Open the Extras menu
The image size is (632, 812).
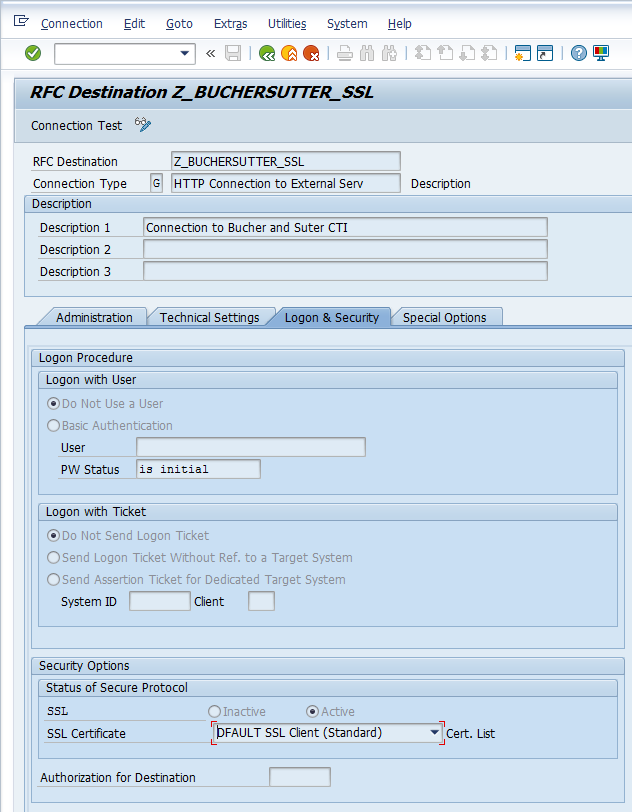[231, 24]
